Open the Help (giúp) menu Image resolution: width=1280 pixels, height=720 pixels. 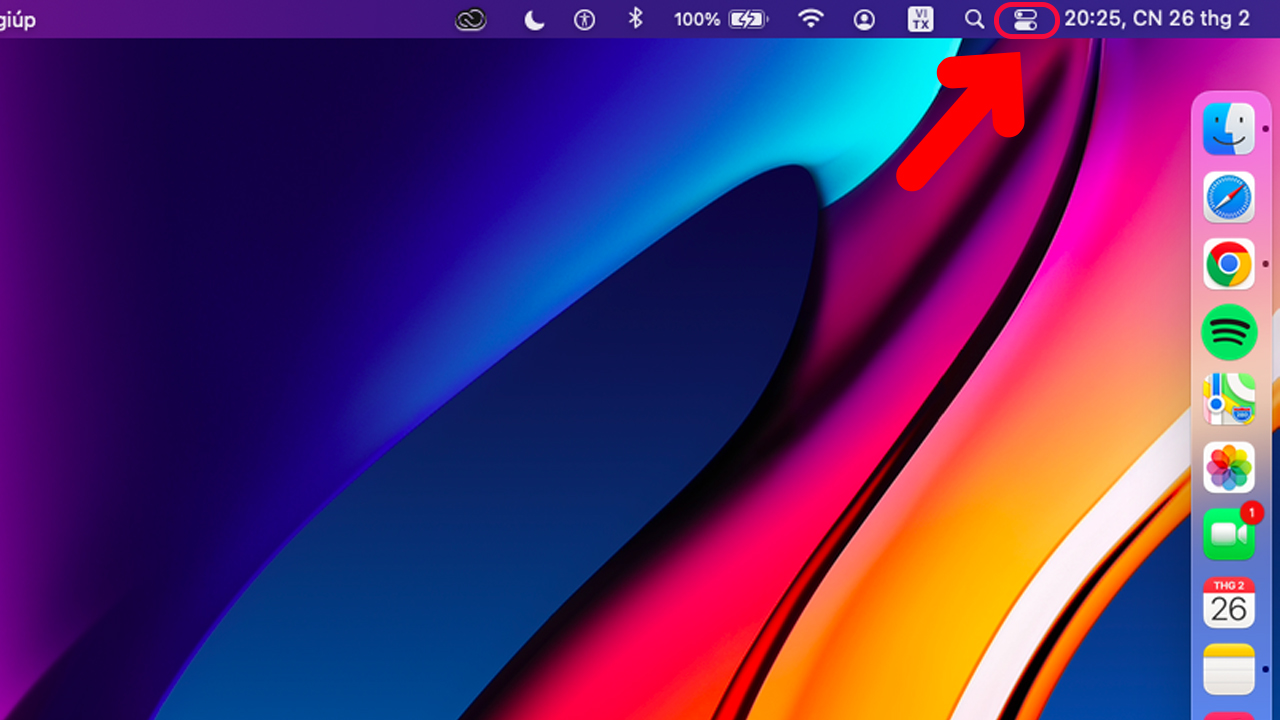[x=17, y=20]
